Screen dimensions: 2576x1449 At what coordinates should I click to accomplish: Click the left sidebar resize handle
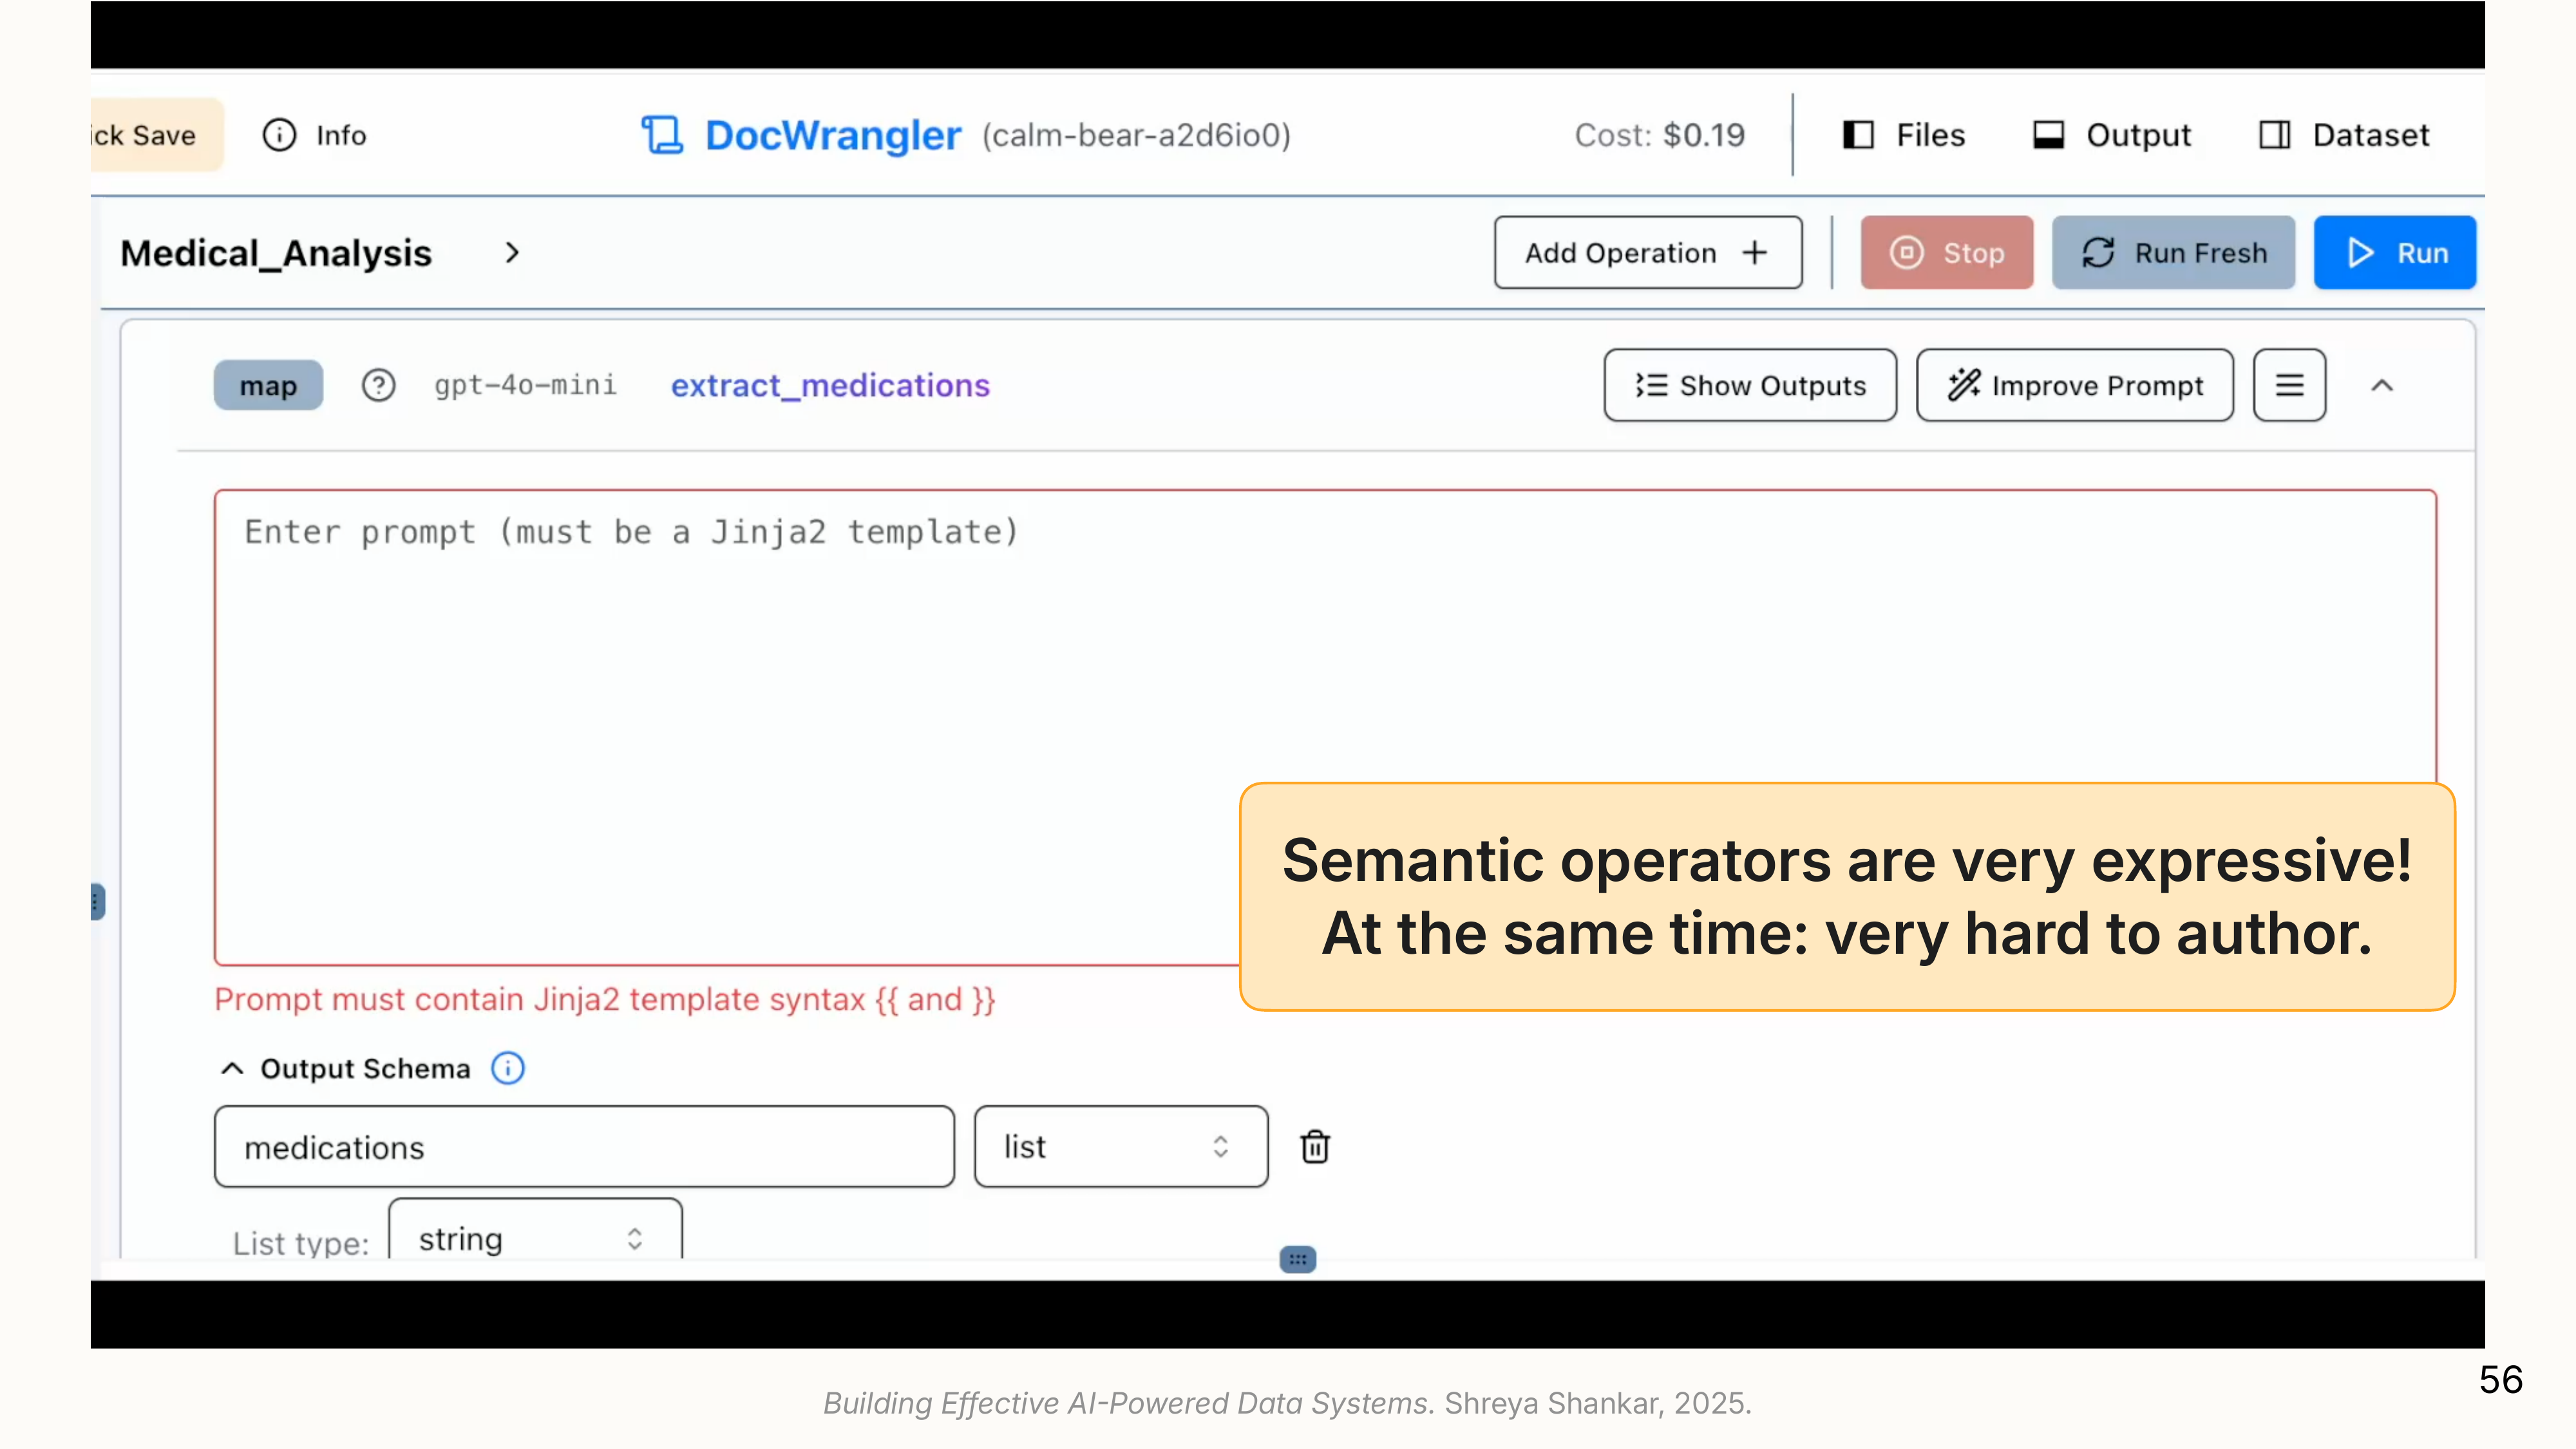click(x=96, y=901)
